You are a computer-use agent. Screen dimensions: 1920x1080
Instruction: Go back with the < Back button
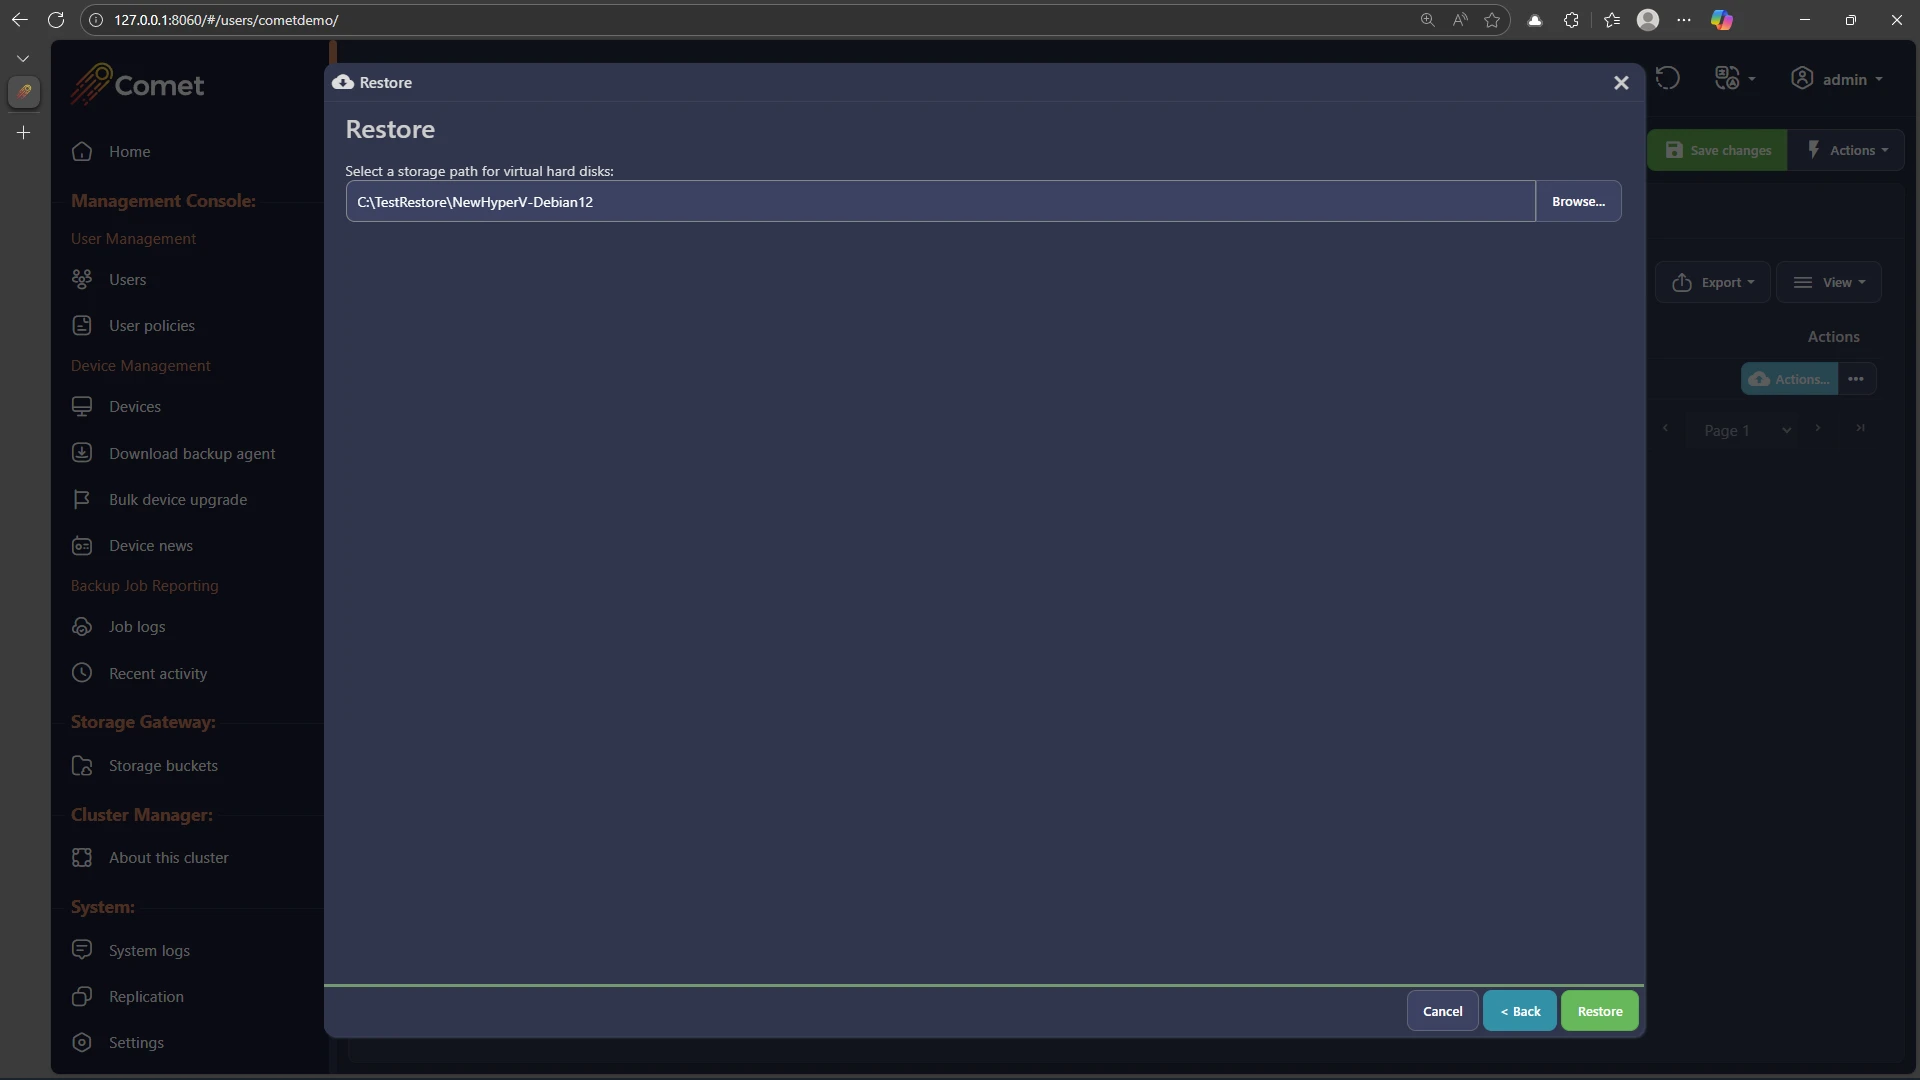tap(1519, 1011)
